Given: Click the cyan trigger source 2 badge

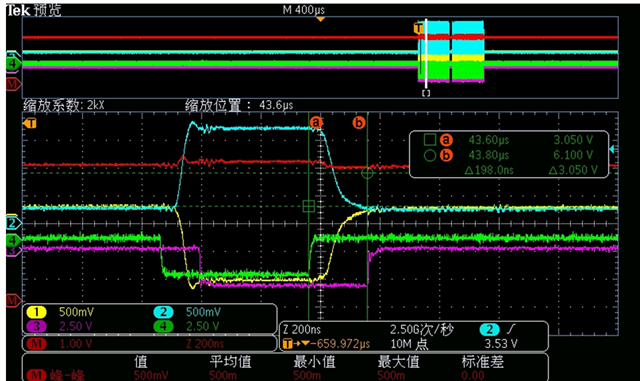Looking at the screenshot, I should click(x=489, y=330).
